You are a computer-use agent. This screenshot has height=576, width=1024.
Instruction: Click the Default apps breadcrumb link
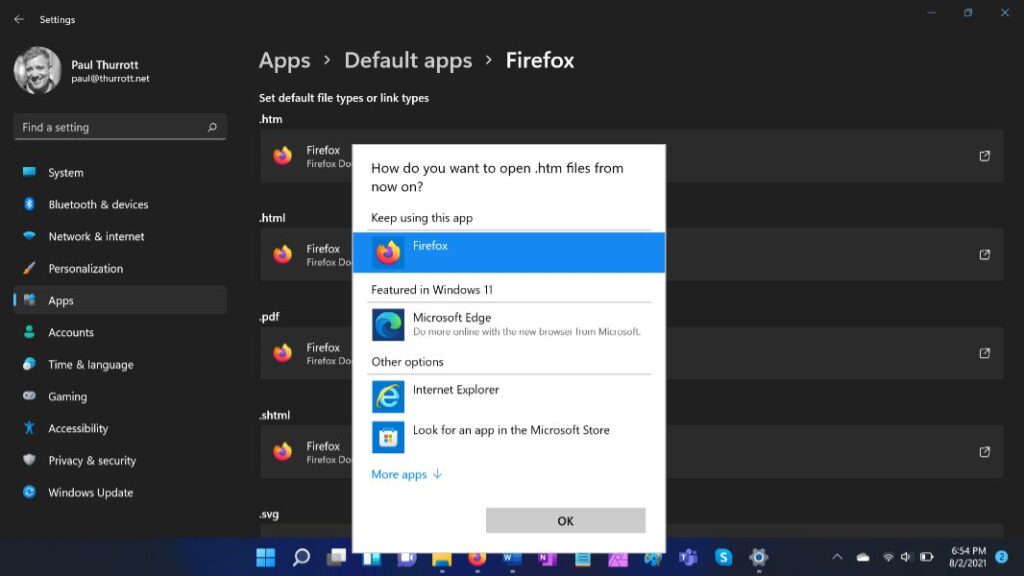408,60
